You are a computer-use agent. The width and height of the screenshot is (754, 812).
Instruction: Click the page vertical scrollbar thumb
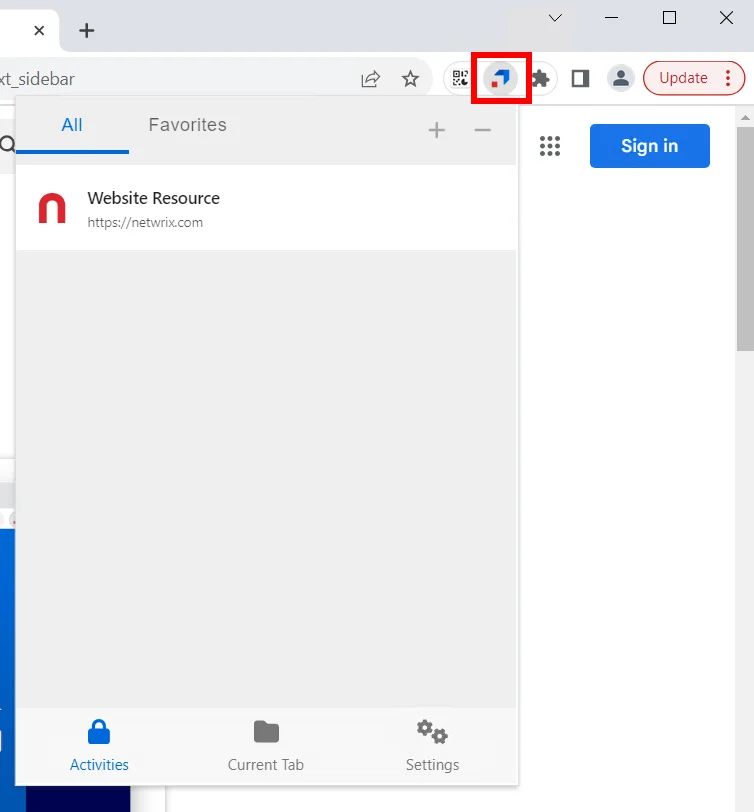pyautogui.click(x=745, y=238)
